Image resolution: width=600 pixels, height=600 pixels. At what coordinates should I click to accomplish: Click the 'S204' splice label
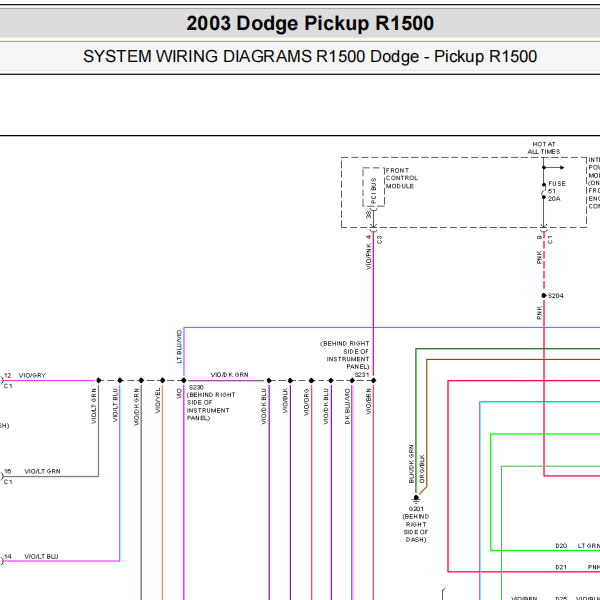556,296
